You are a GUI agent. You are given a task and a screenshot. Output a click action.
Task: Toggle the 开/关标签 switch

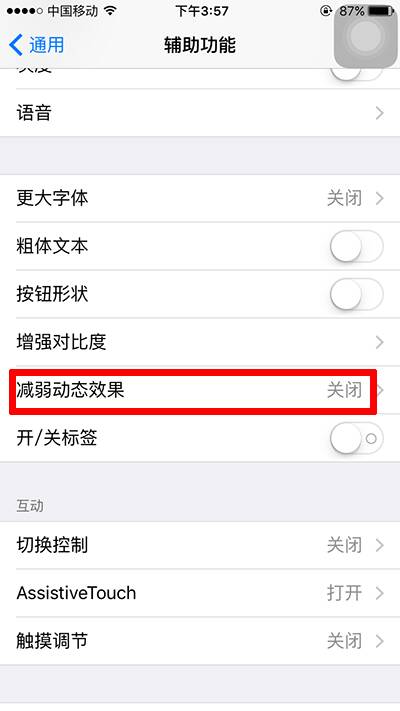click(356, 438)
